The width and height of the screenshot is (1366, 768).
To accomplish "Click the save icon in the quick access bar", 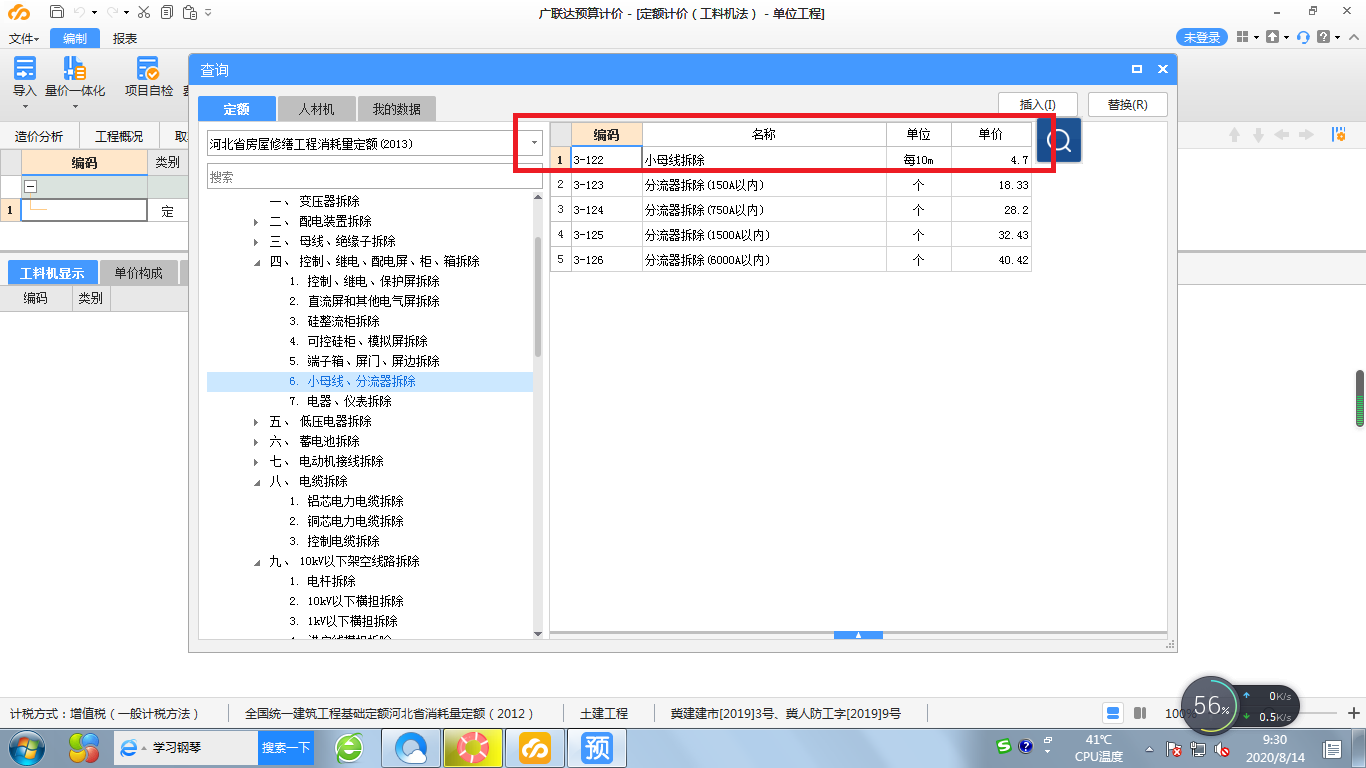I will [57, 13].
